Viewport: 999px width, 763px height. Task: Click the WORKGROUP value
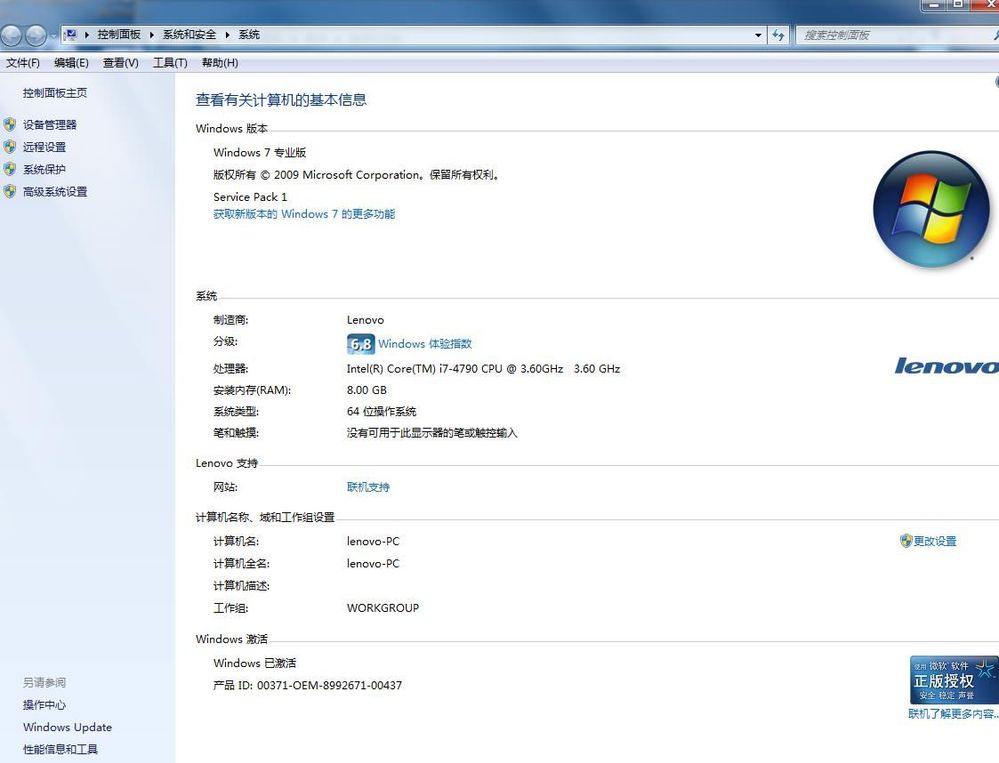tap(383, 608)
